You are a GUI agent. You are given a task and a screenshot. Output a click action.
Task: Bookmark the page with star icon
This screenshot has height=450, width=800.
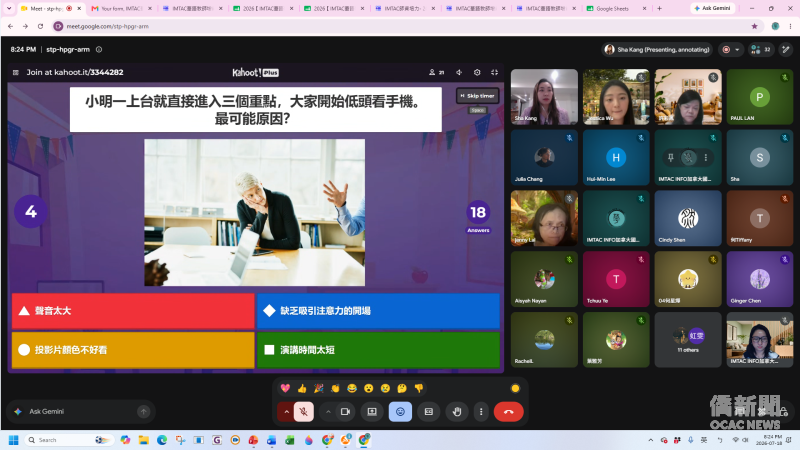(x=754, y=26)
